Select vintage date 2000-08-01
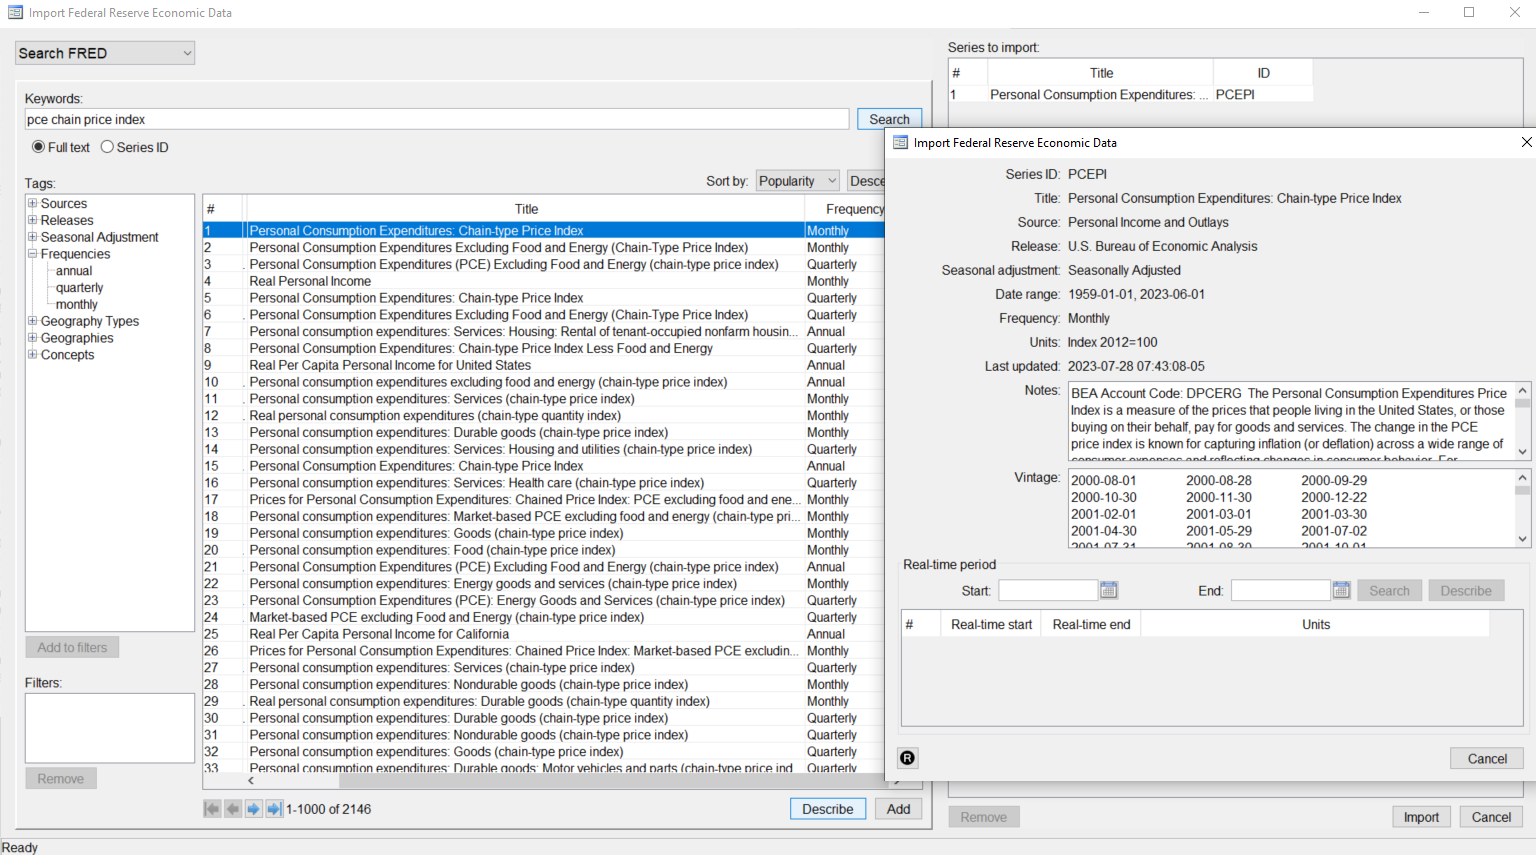The width and height of the screenshot is (1536, 855). [x=1104, y=480]
